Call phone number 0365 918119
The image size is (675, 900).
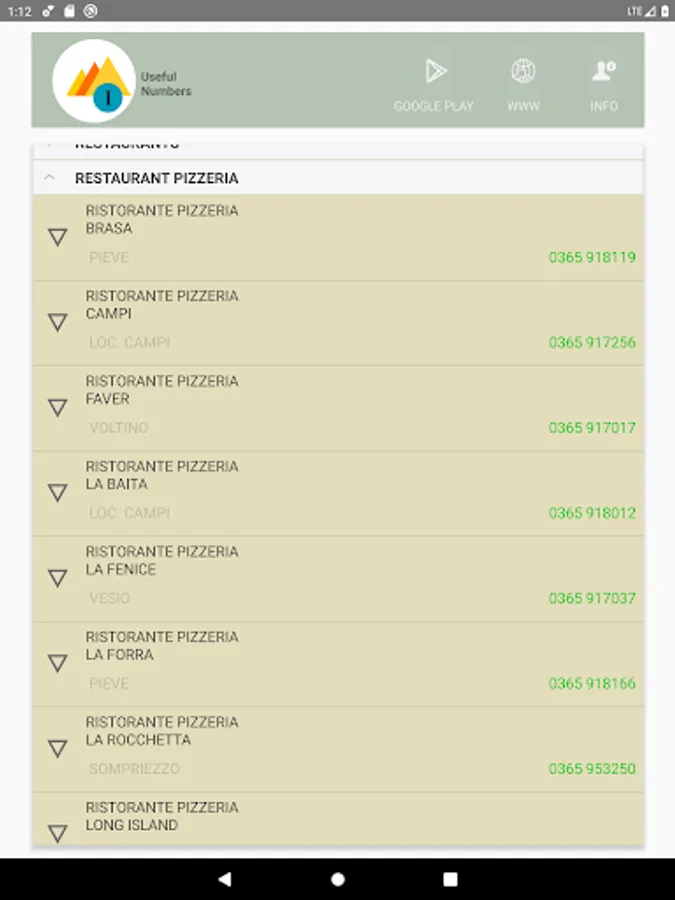(x=592, y=257)
